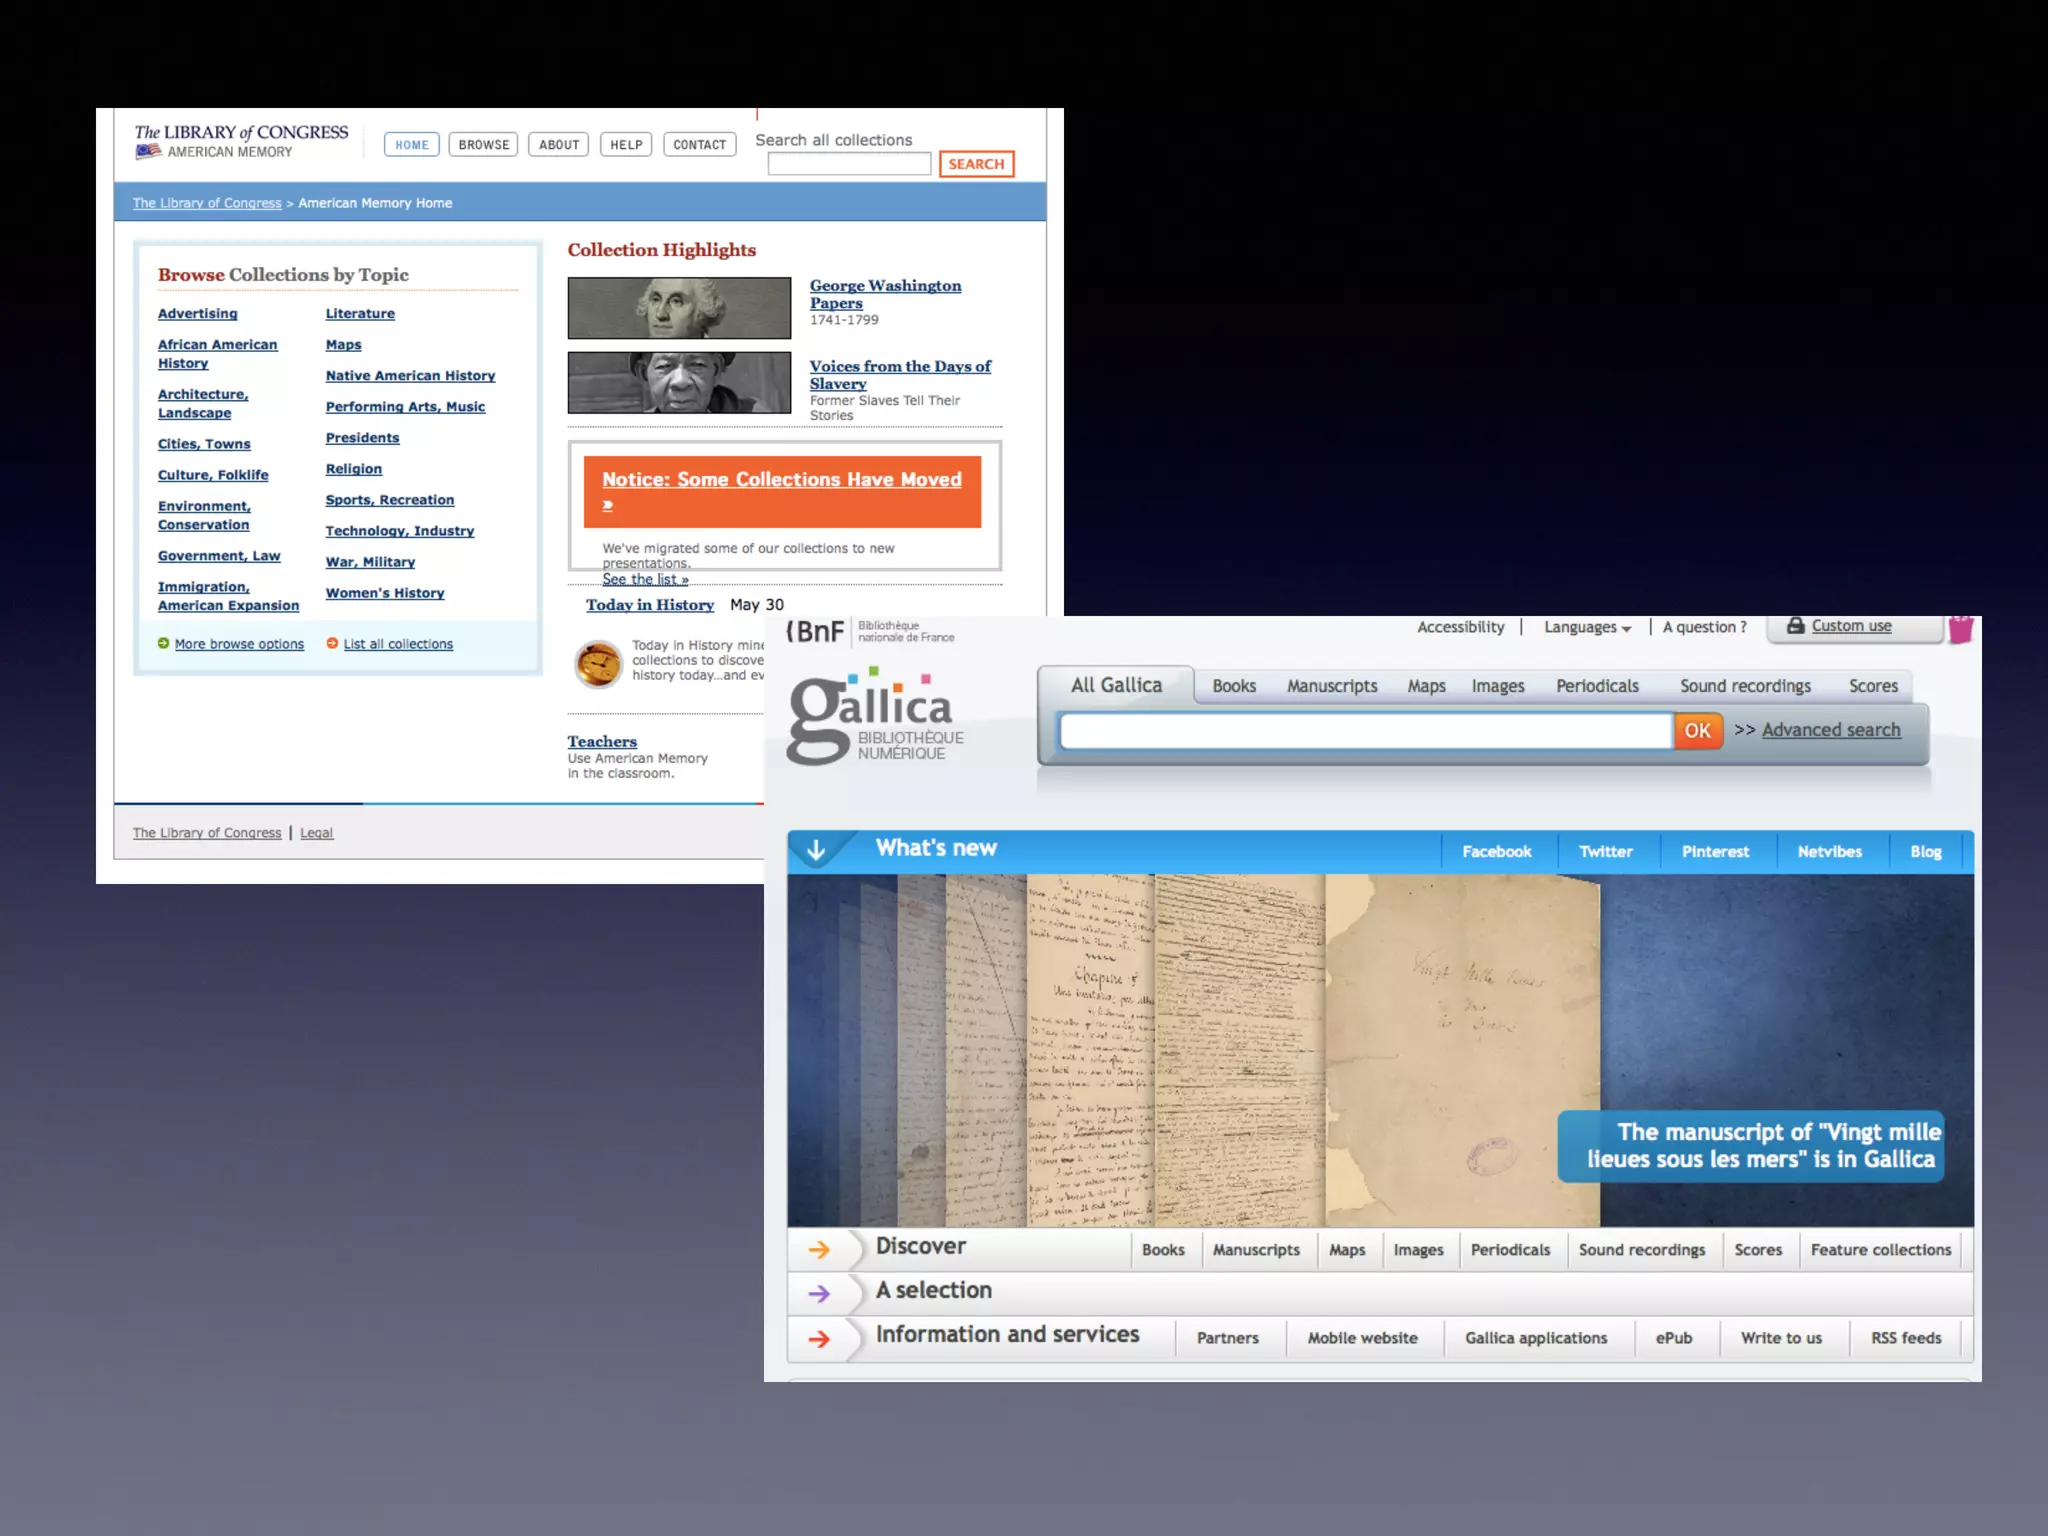Expand the A selection section

933,1290
